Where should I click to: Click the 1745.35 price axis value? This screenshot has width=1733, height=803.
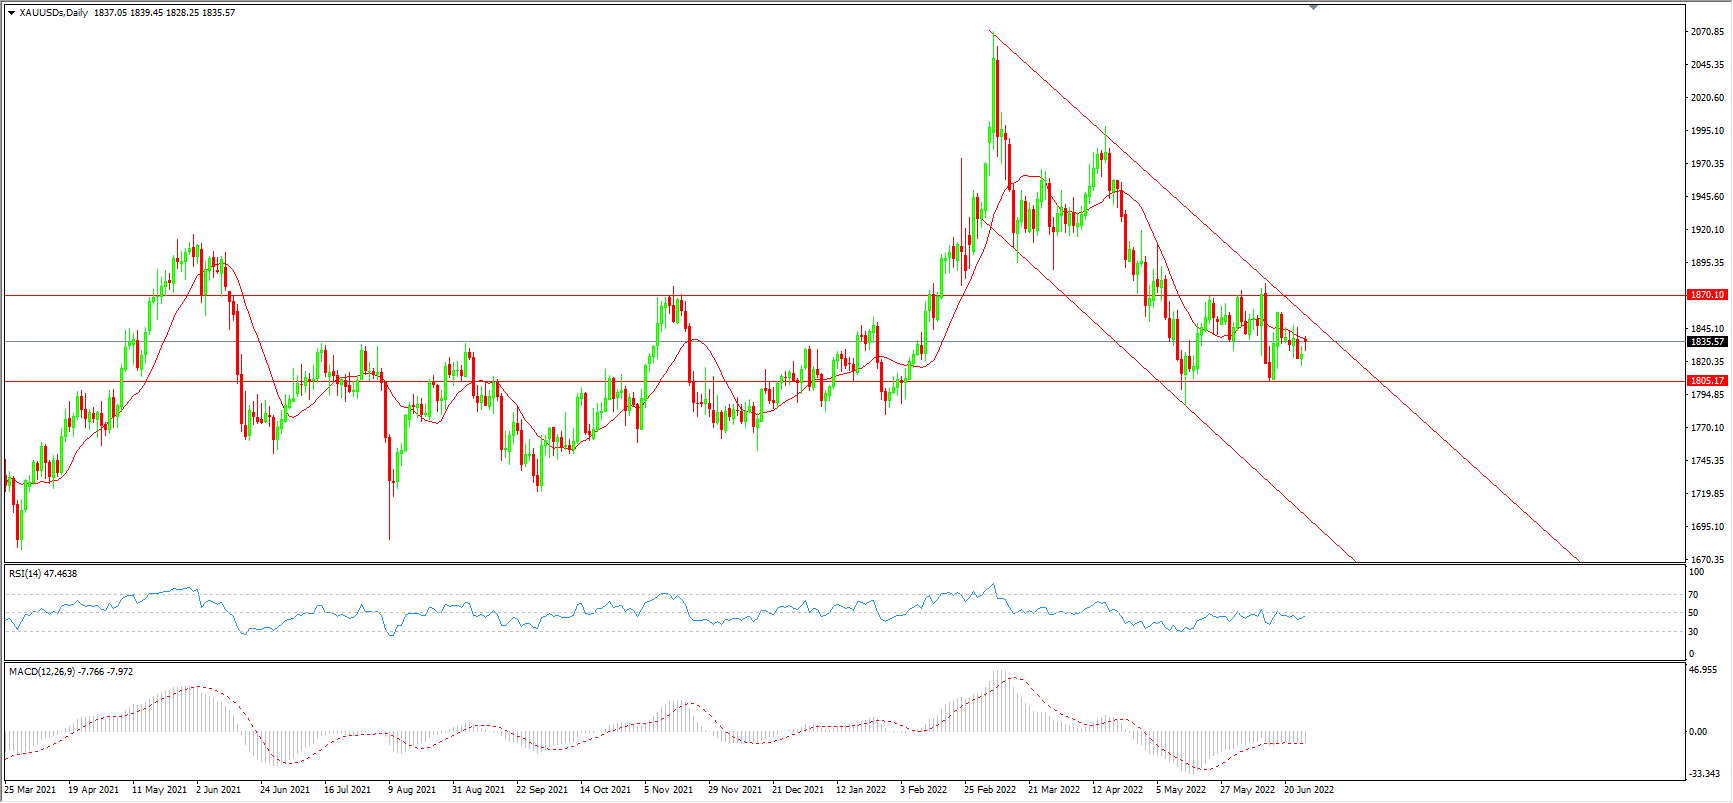(x=1707, y=461)
